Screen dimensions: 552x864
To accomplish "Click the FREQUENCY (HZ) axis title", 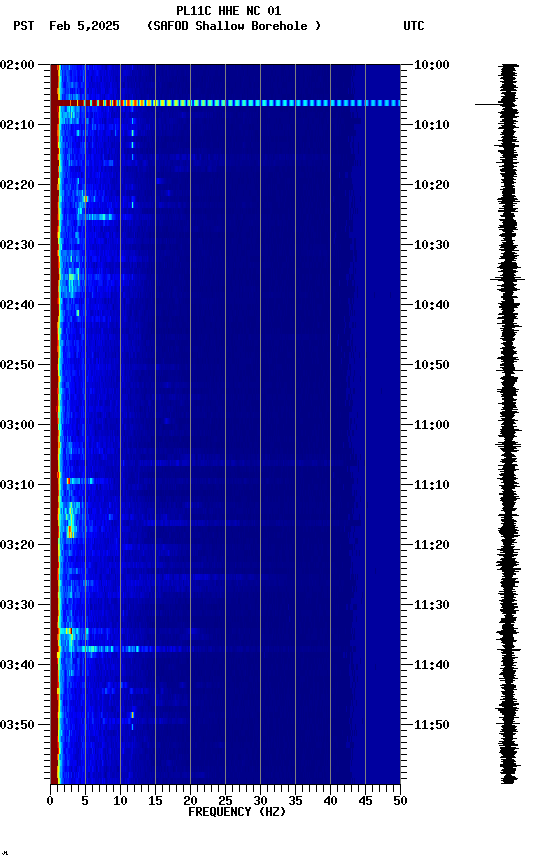I will 237,812.
